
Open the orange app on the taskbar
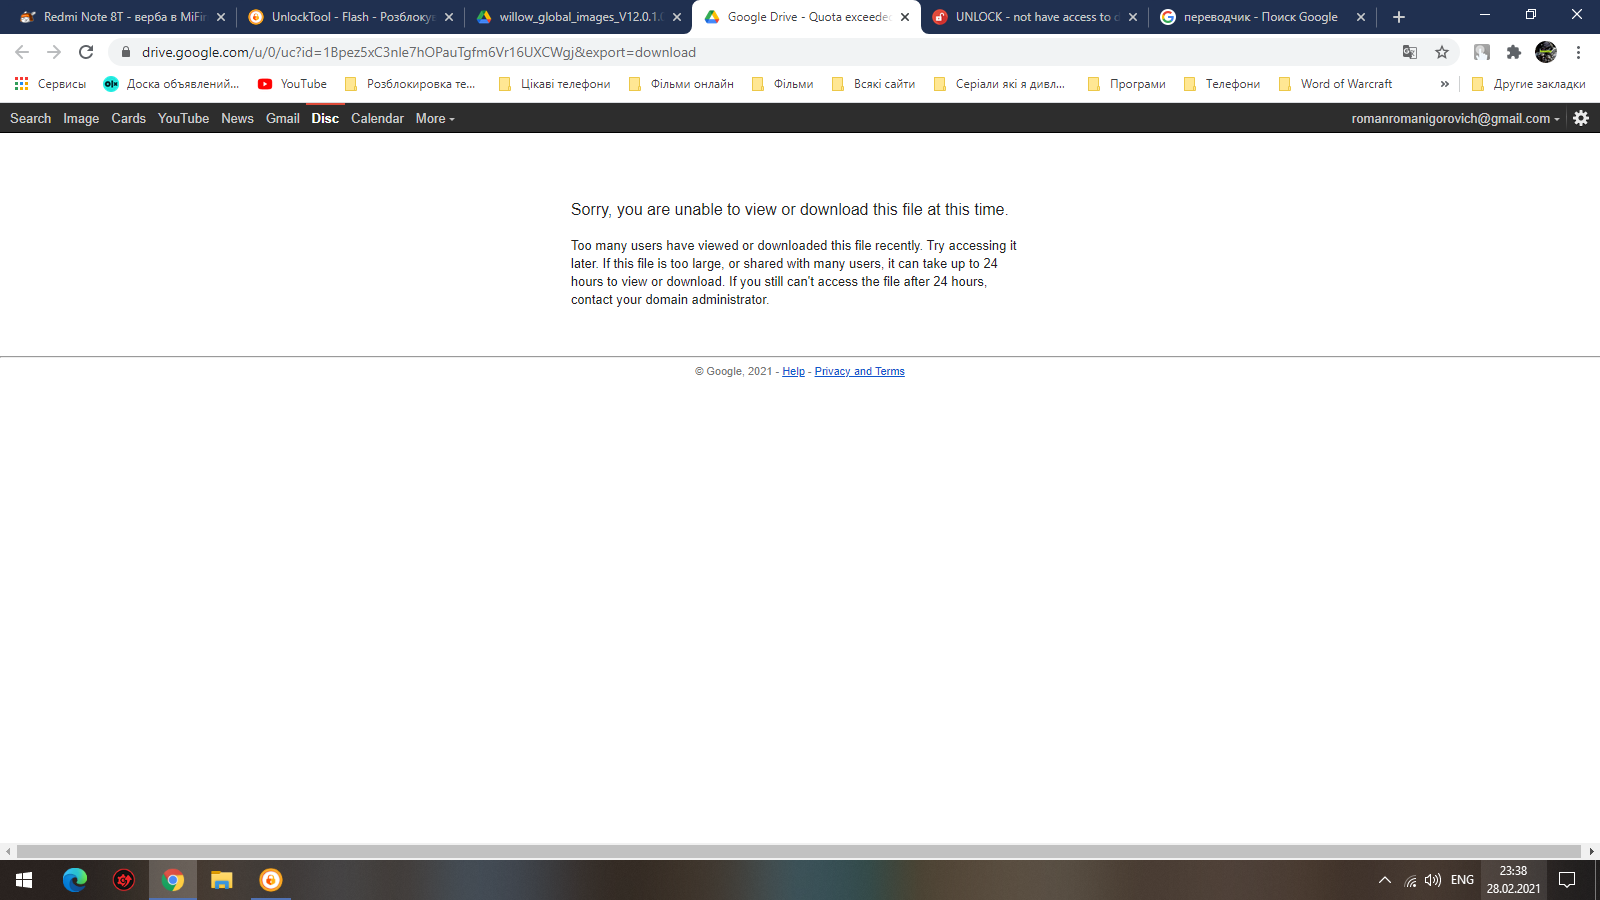[271, 880]
